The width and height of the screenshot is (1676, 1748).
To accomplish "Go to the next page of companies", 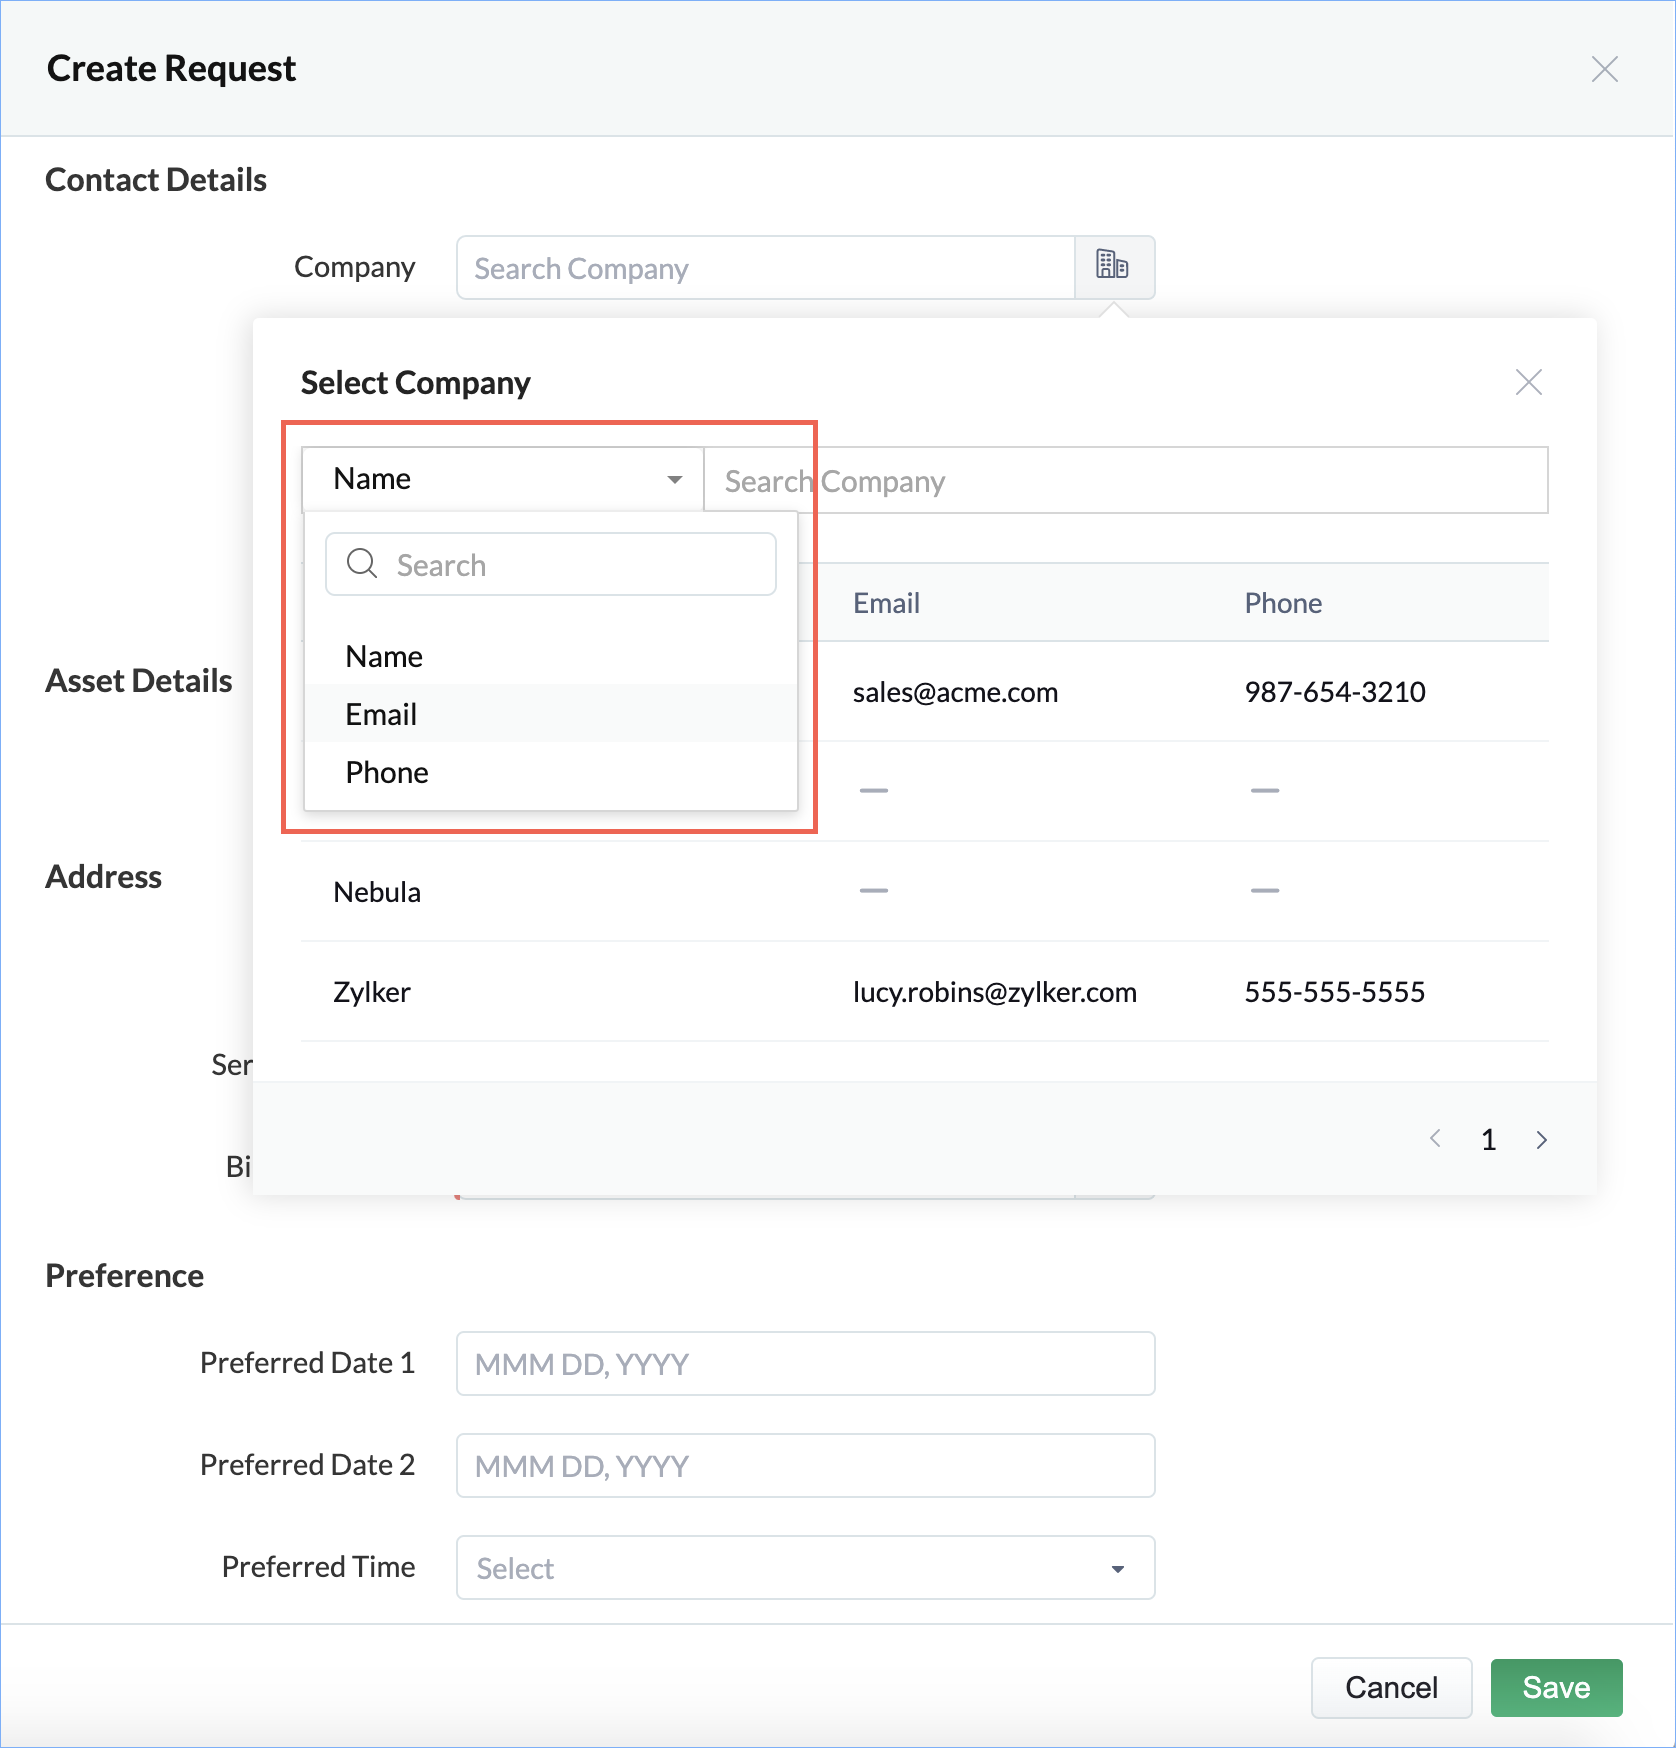I will point(1541,1140).
